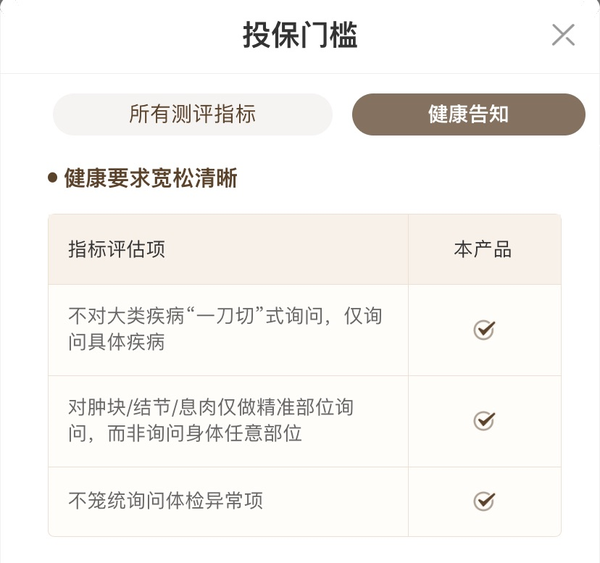Click the 仅询问具体疾病 line of text
Screen dimensions: 600x563
pyautogui.click(x=117, y=342)
